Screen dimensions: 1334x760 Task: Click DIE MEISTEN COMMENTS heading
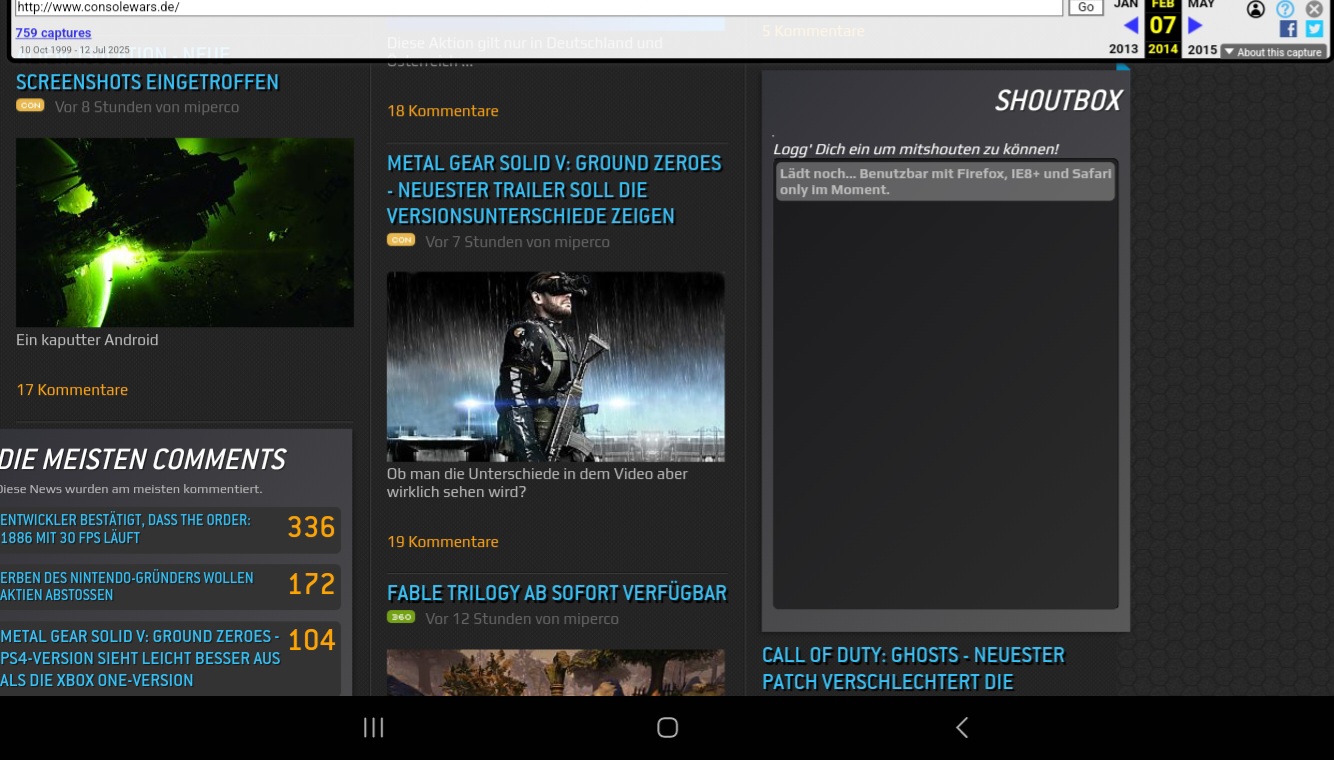[143, 460]
